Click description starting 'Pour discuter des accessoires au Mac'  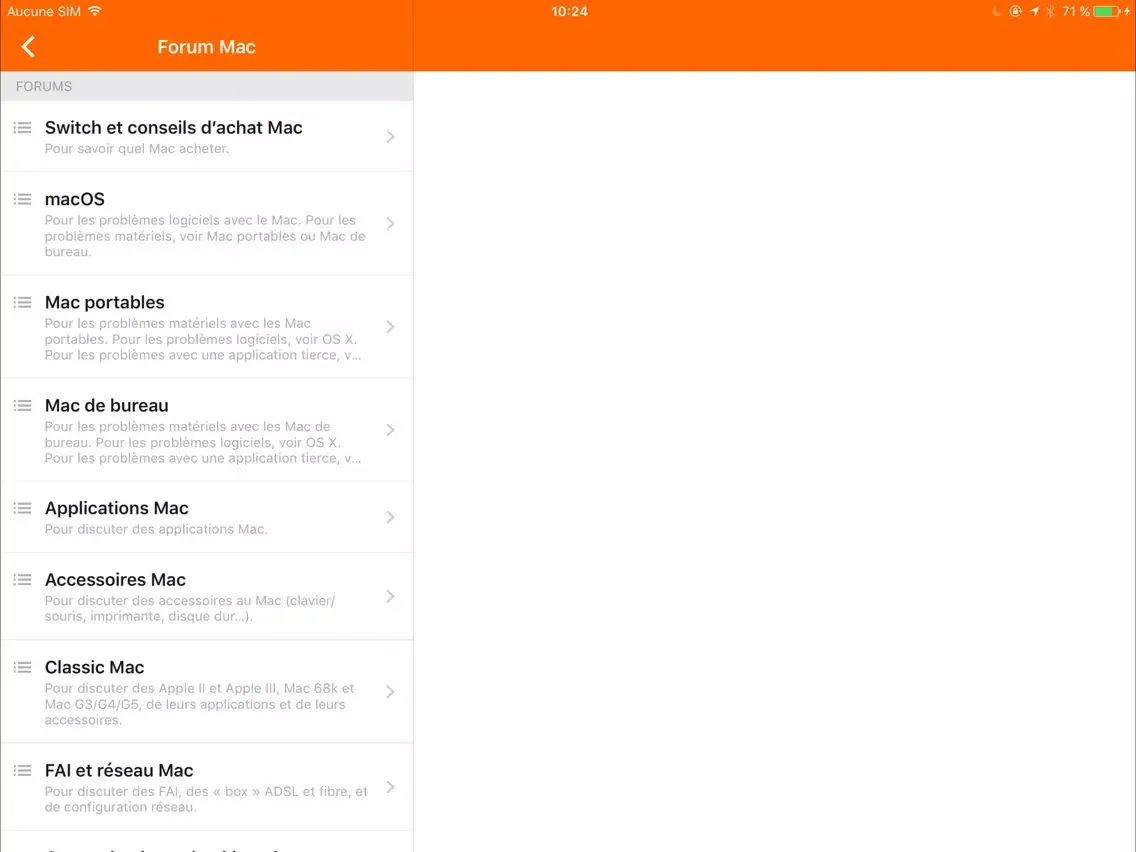[190, 609]
